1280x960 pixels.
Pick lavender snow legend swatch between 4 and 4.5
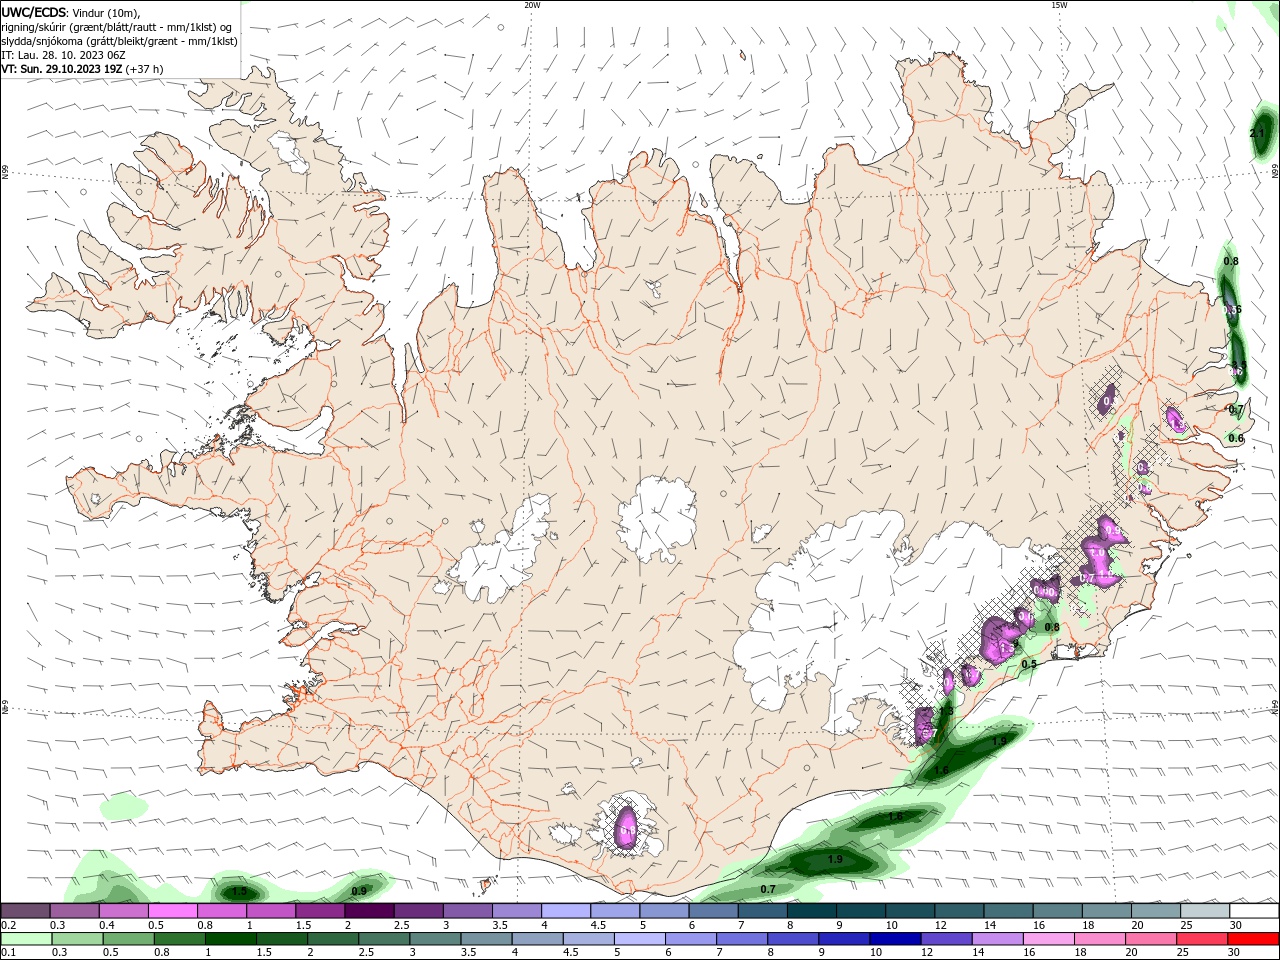565,911
